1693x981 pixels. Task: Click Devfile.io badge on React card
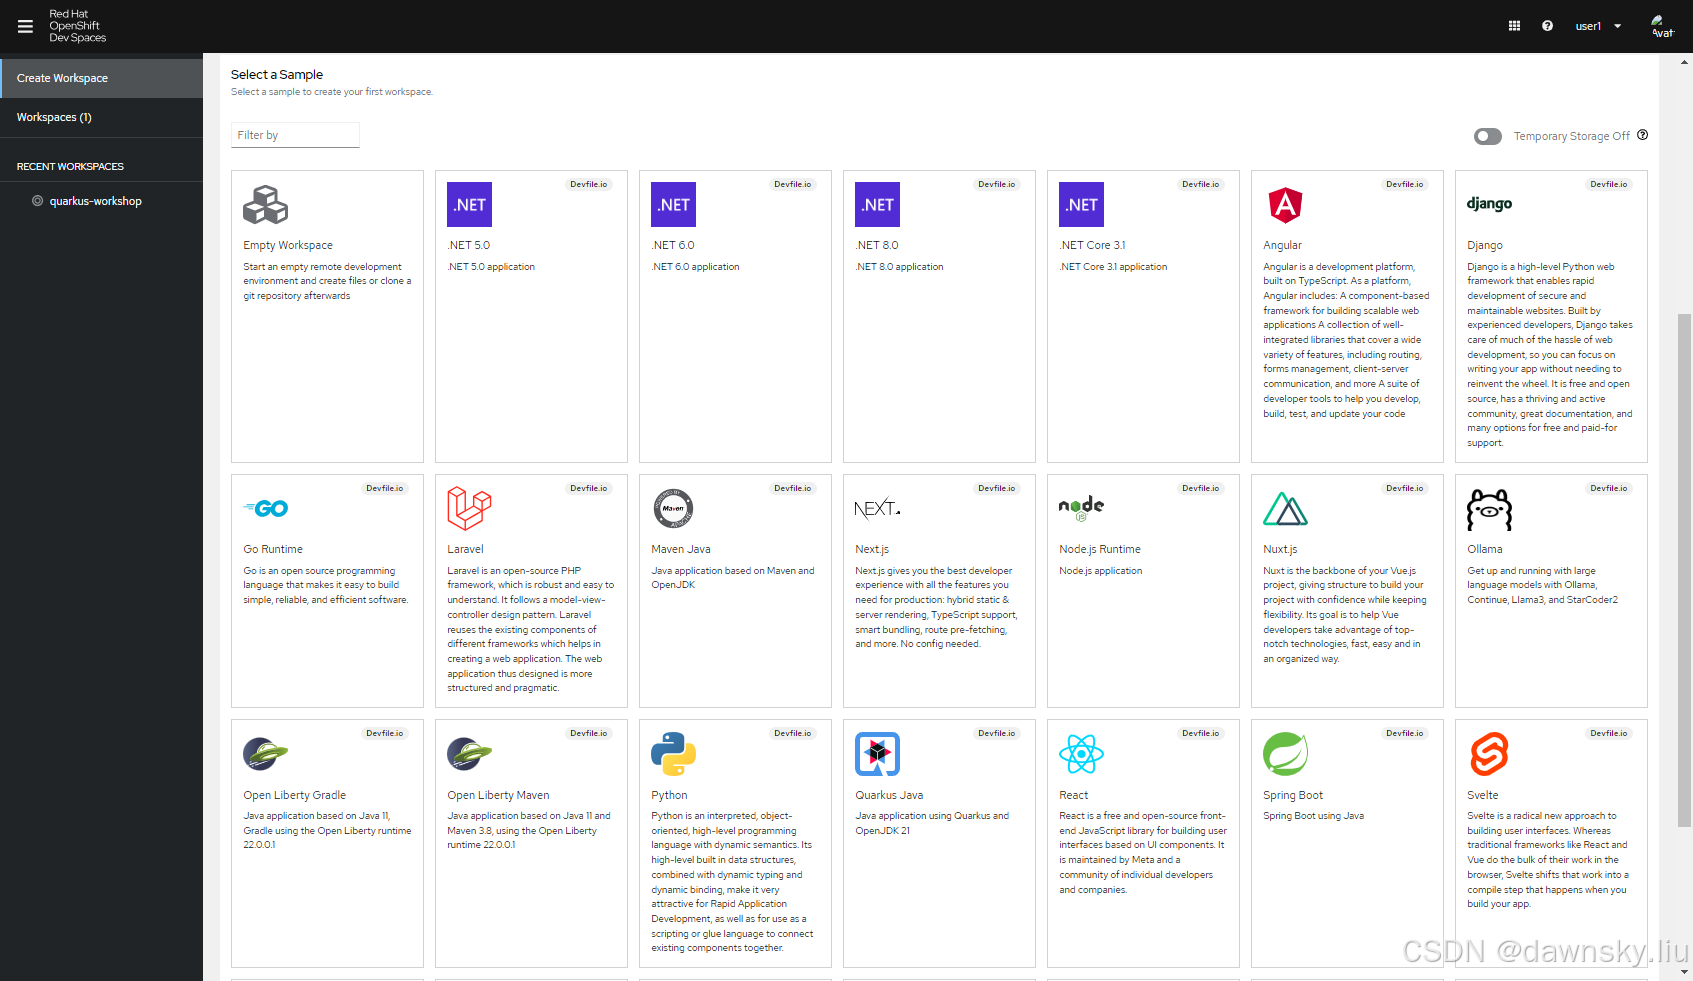pyautogui.click(x=1201, y=733)
